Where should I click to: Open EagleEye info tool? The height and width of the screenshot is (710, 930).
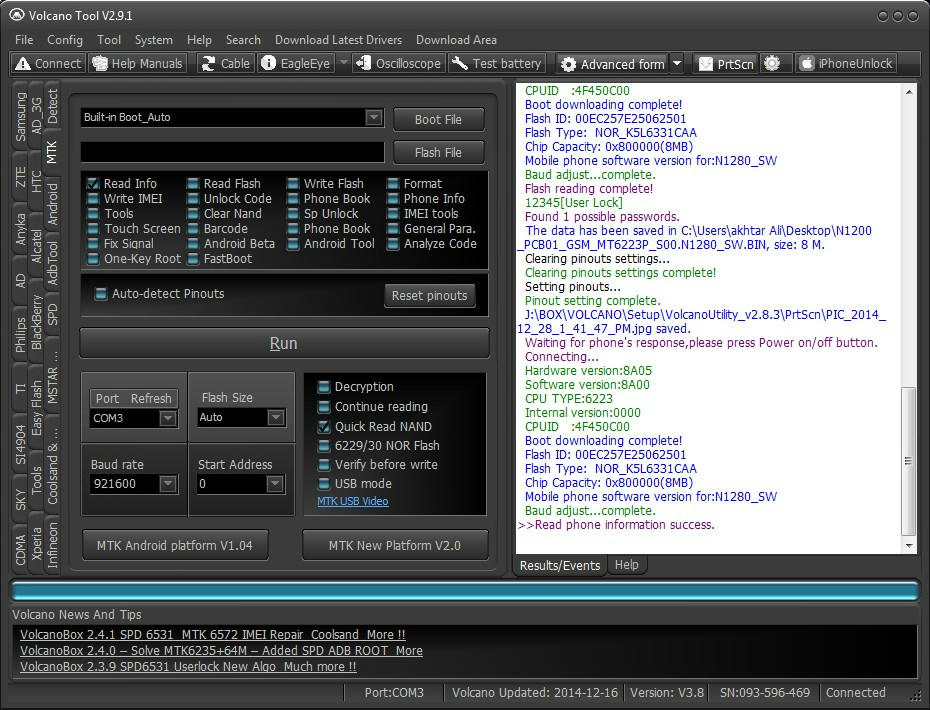point(296,63)
